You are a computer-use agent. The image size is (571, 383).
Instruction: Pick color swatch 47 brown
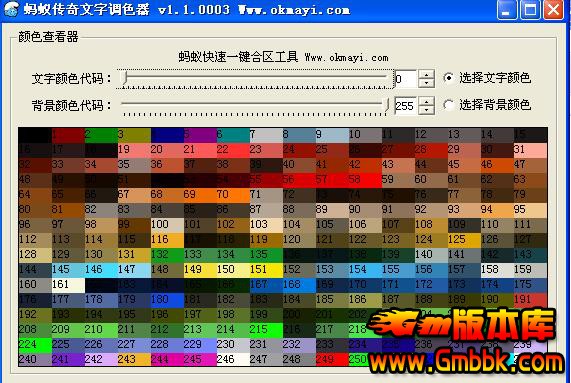pyautogui.click(x=530, y=165)
